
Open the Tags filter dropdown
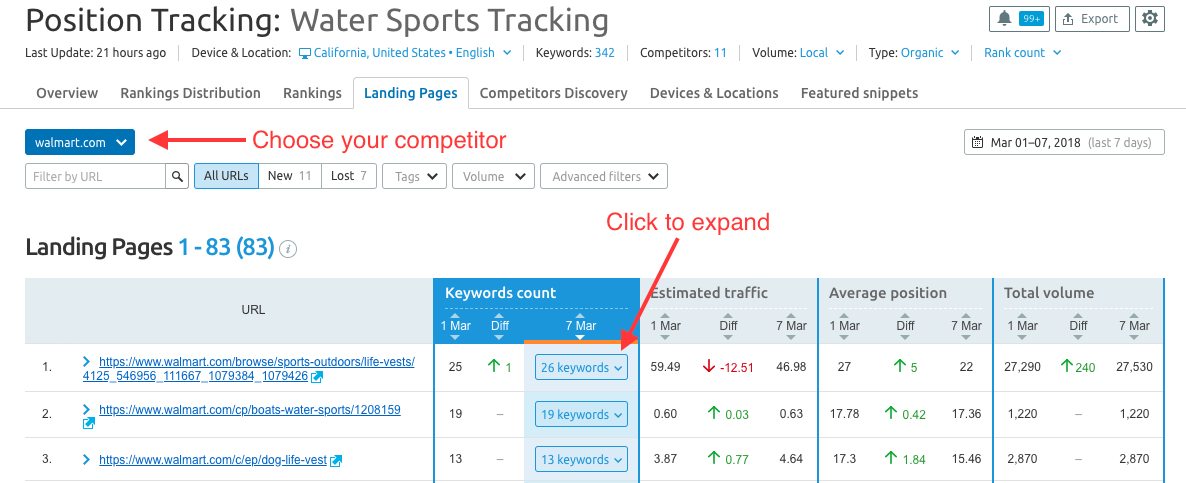(414, 176)
